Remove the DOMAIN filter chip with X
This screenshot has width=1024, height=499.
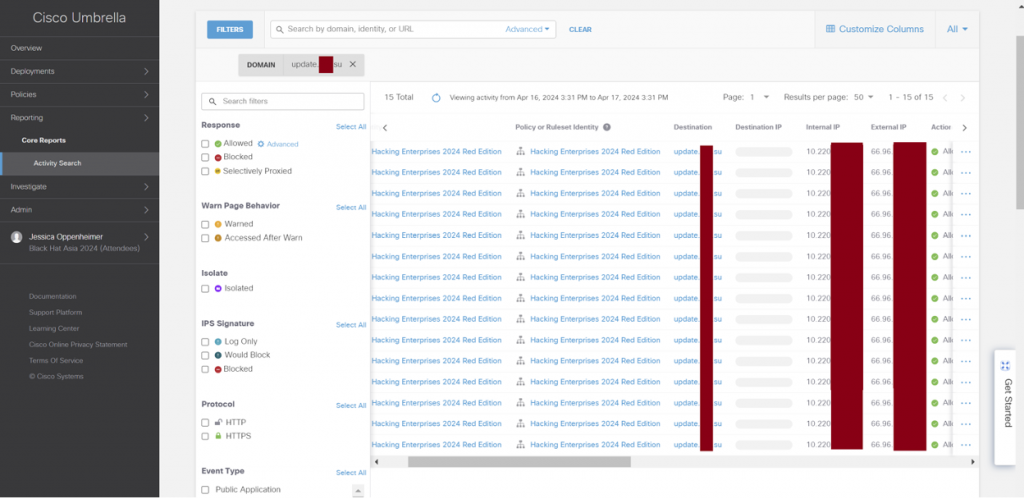pyautogui.click(x=352, y=64)
